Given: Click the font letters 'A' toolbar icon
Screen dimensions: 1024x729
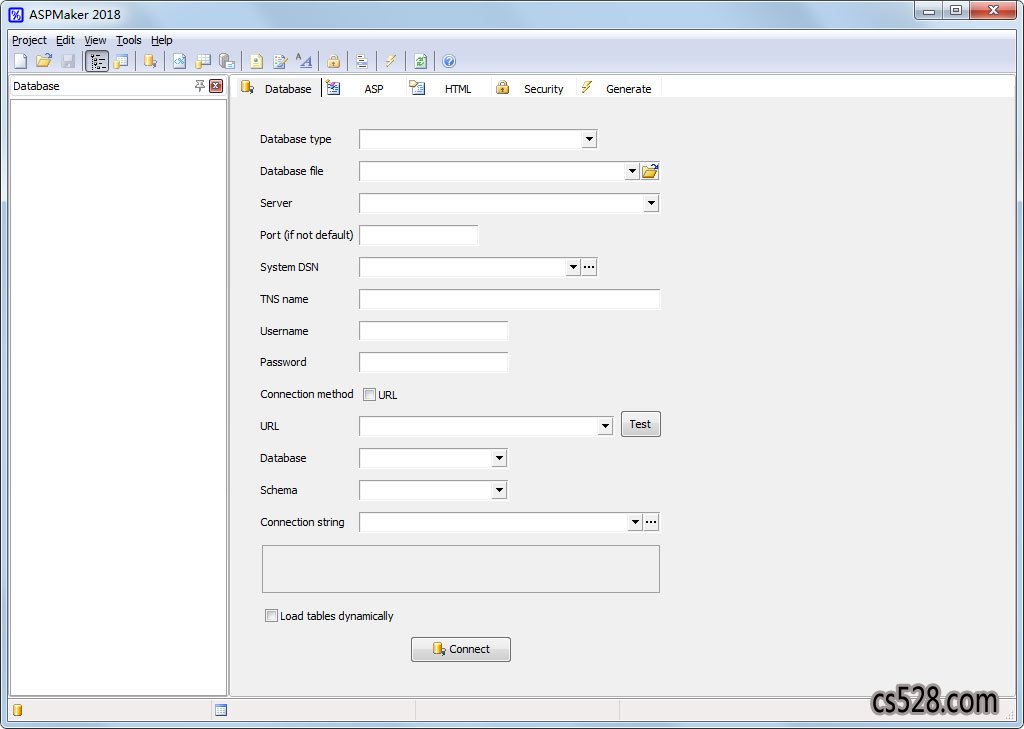Looking at the screenshot, I should (x=304, y=61).
